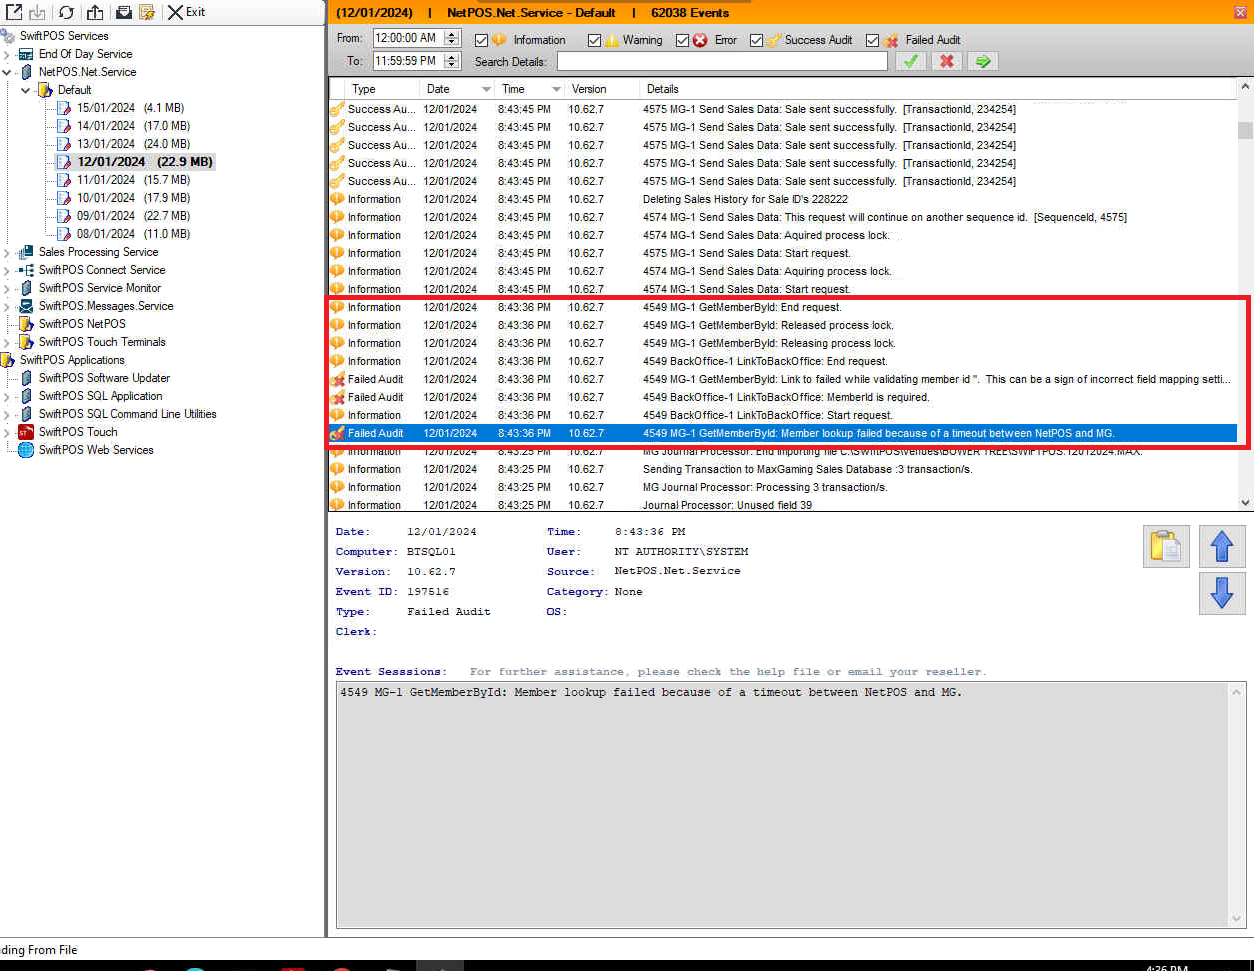1254x971 pixels.
Task: Sort by the Details column header
Action: point(938,89)
